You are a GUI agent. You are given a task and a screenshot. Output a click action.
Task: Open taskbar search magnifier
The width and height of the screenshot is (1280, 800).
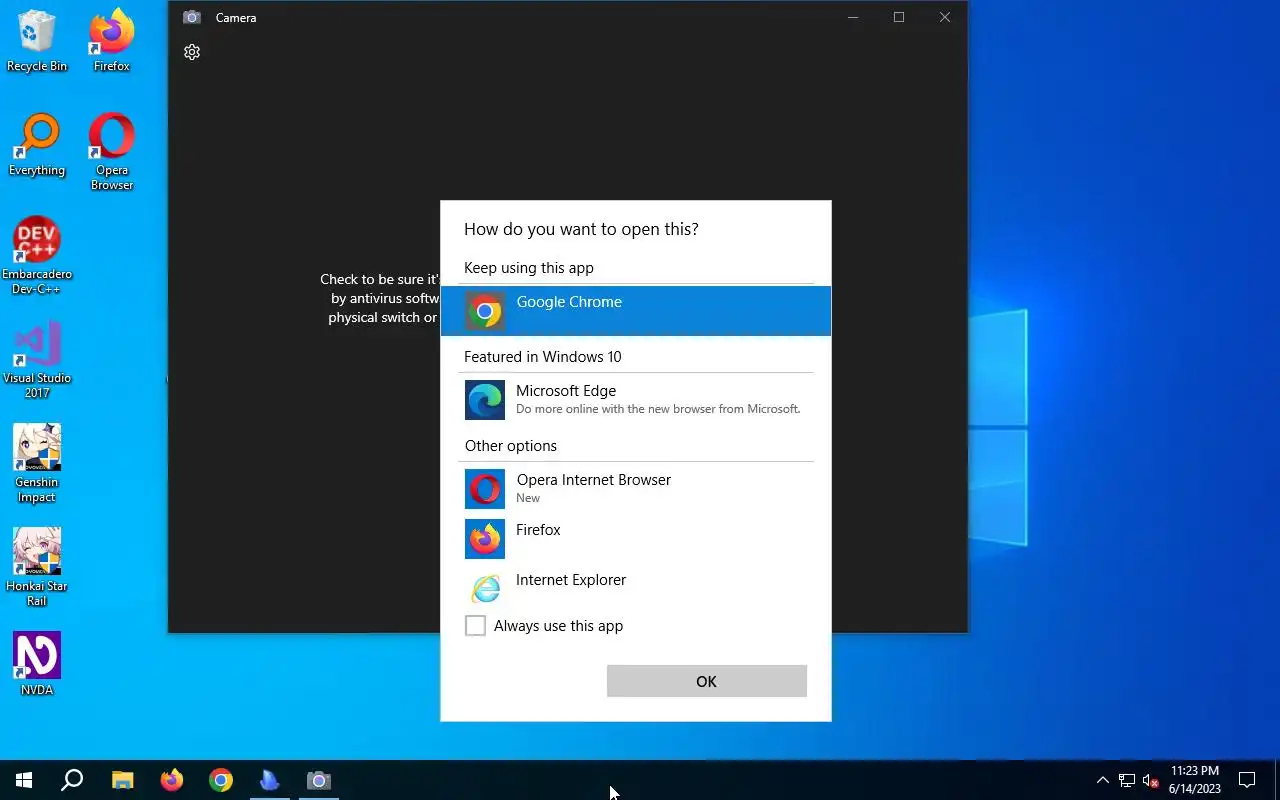pyautogui.click(x=72, y=780)
